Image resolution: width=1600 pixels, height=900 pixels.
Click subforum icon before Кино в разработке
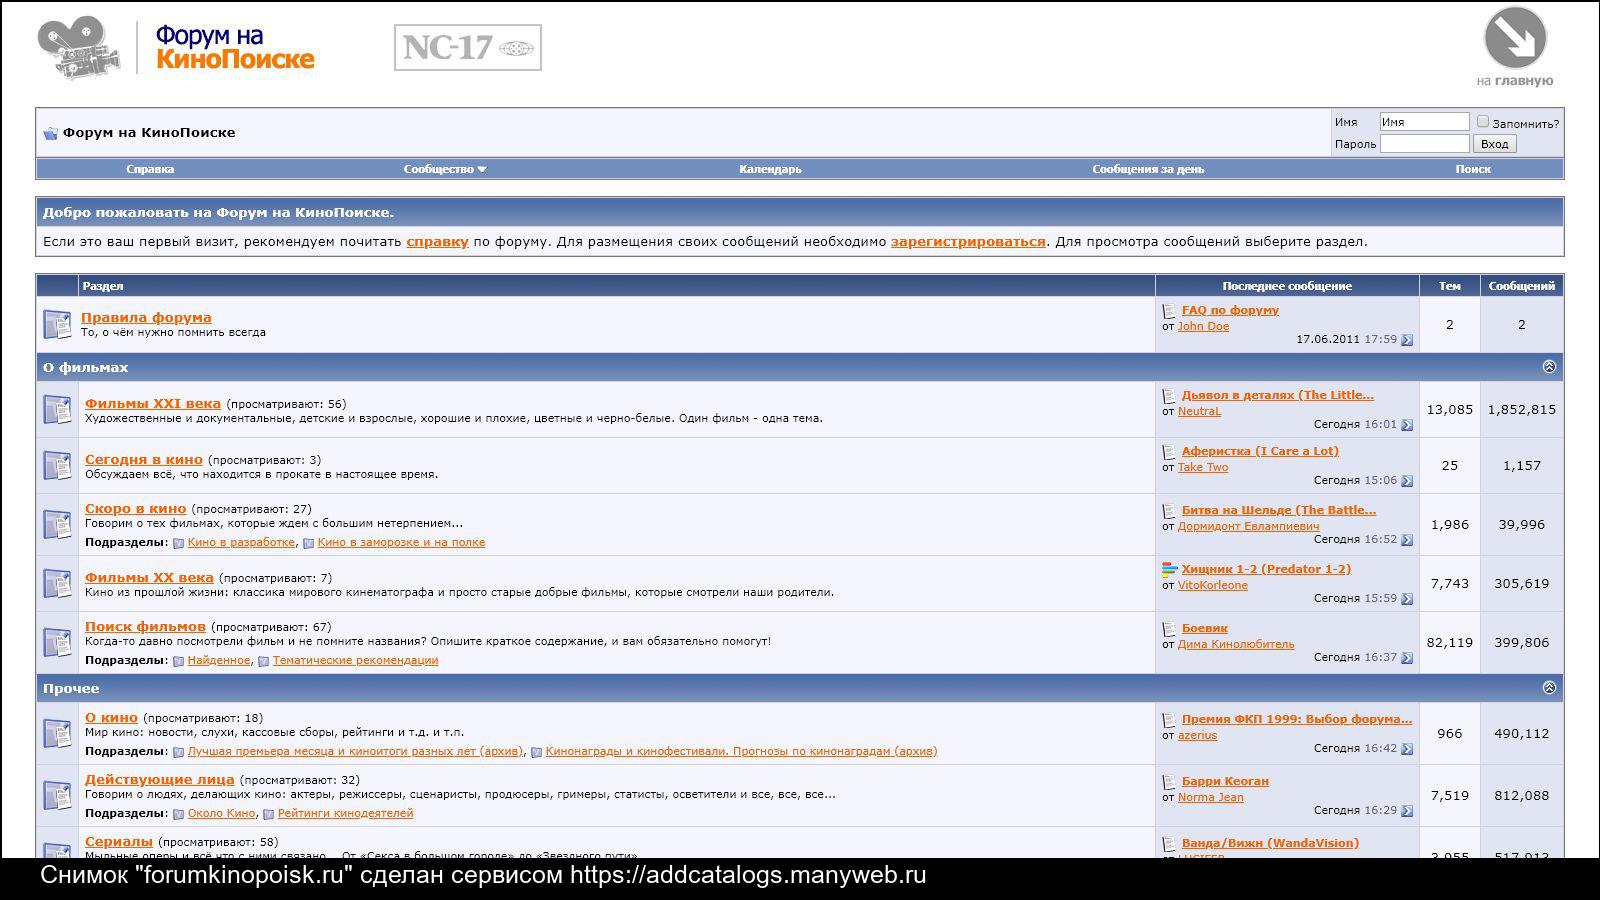[178, 543]
